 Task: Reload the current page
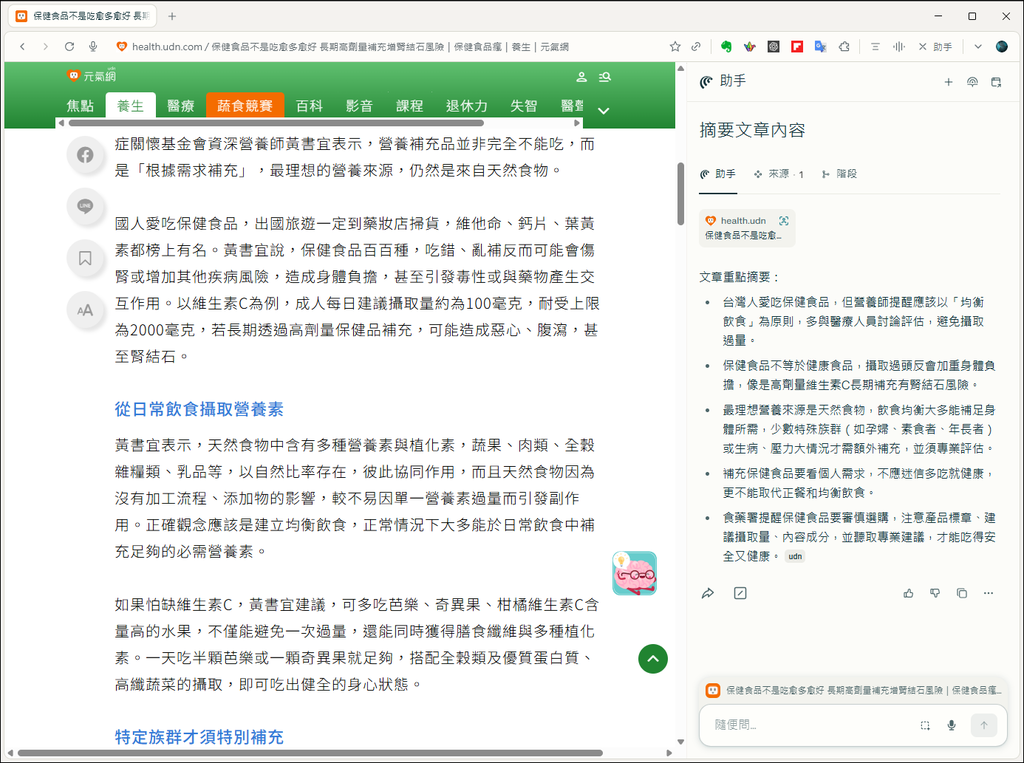pos(69,46)
